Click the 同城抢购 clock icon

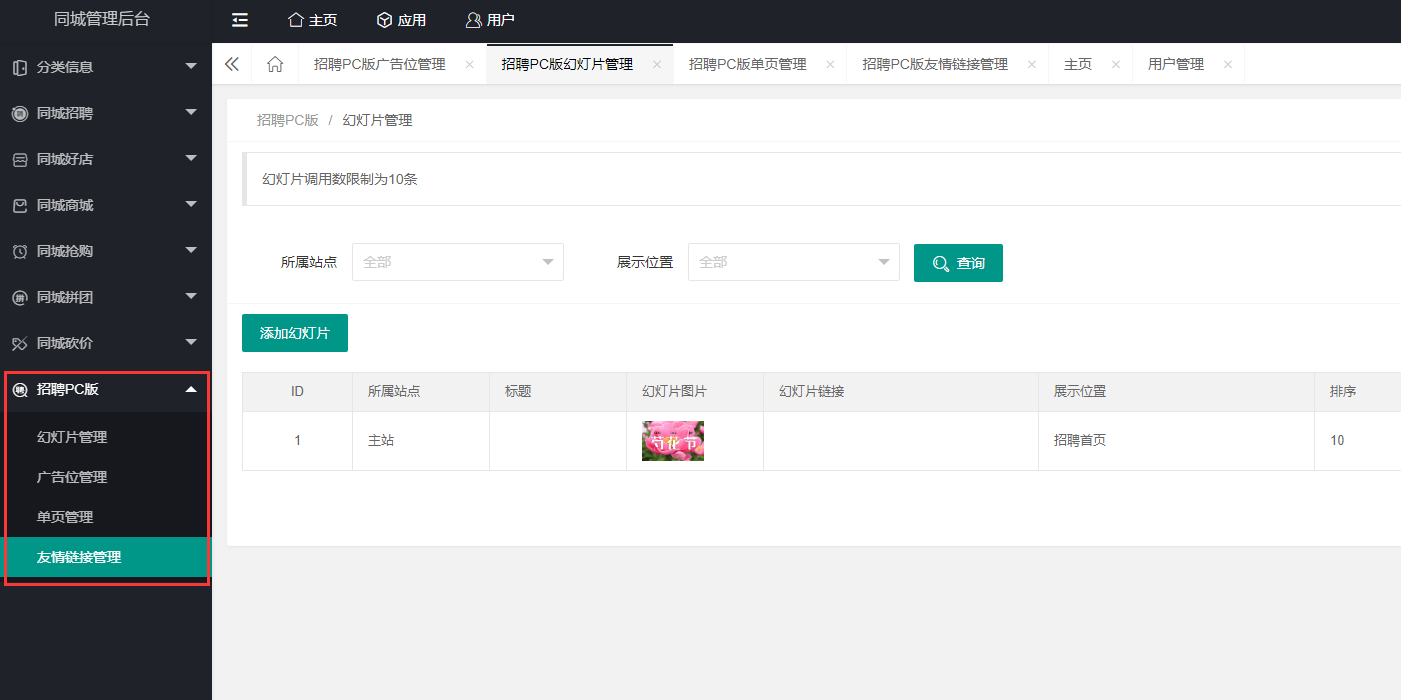tap(20, 251)
